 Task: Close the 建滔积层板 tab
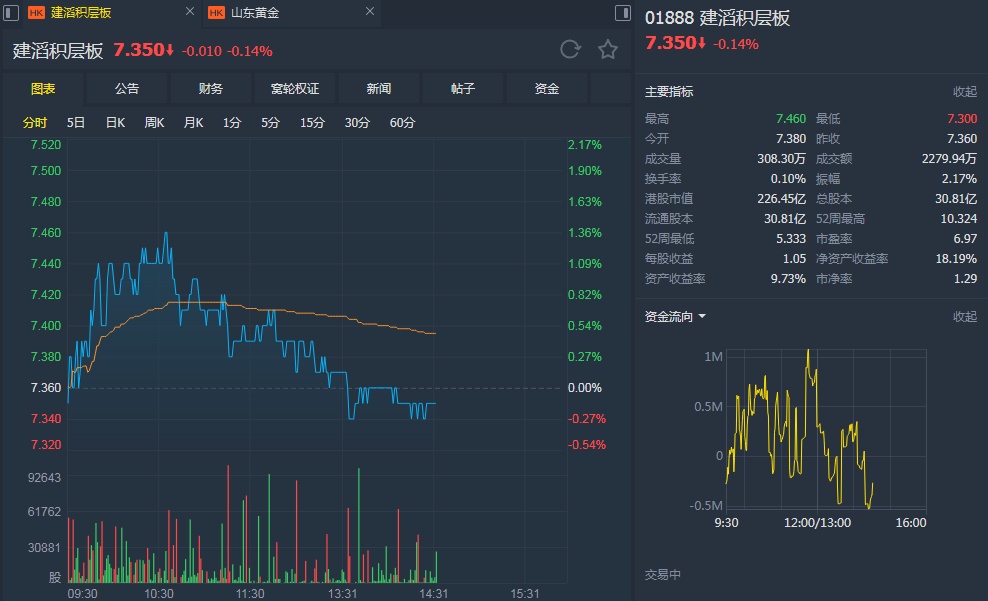pos(190,13)
